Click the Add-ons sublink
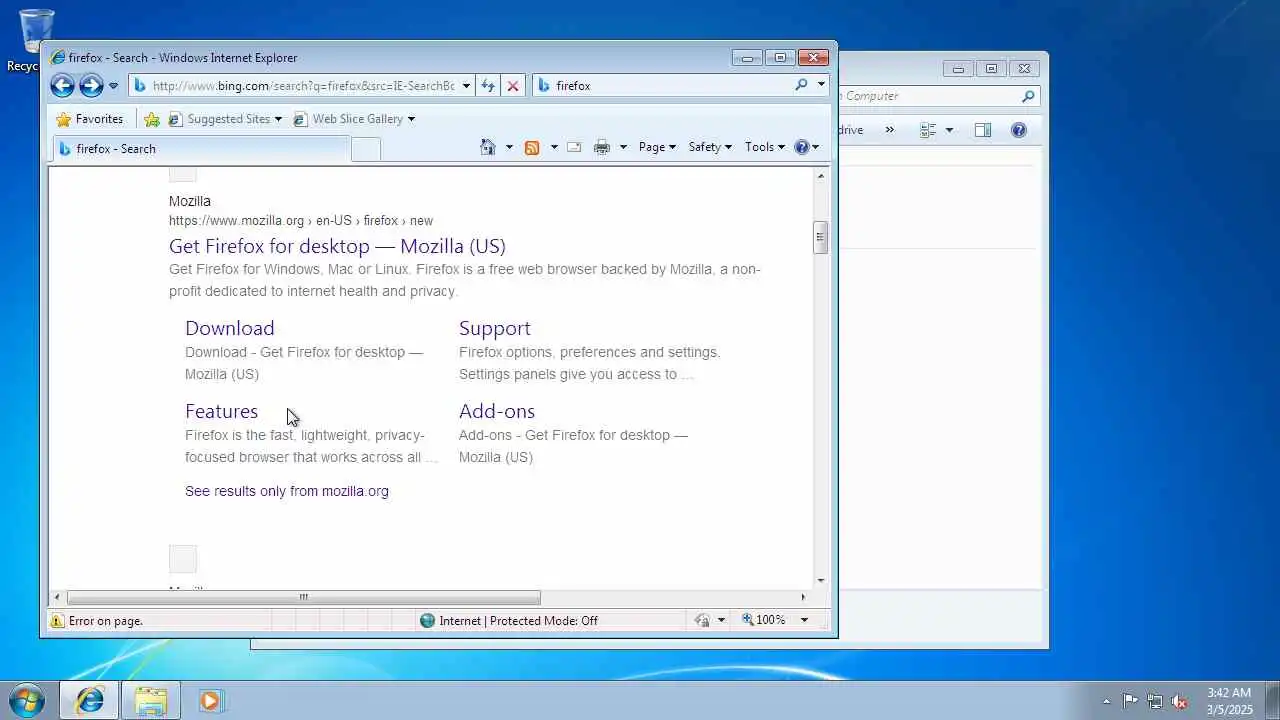 point(496,411)
